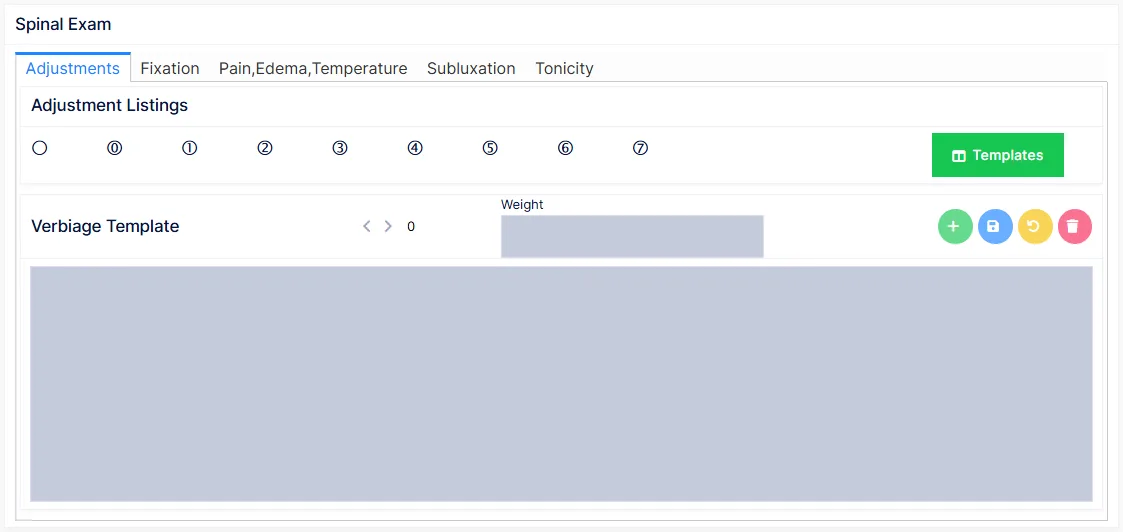Save the verbiage template with the blue disk icon
This screenshot has height=532, width=1123.
[x=995, y=226]
